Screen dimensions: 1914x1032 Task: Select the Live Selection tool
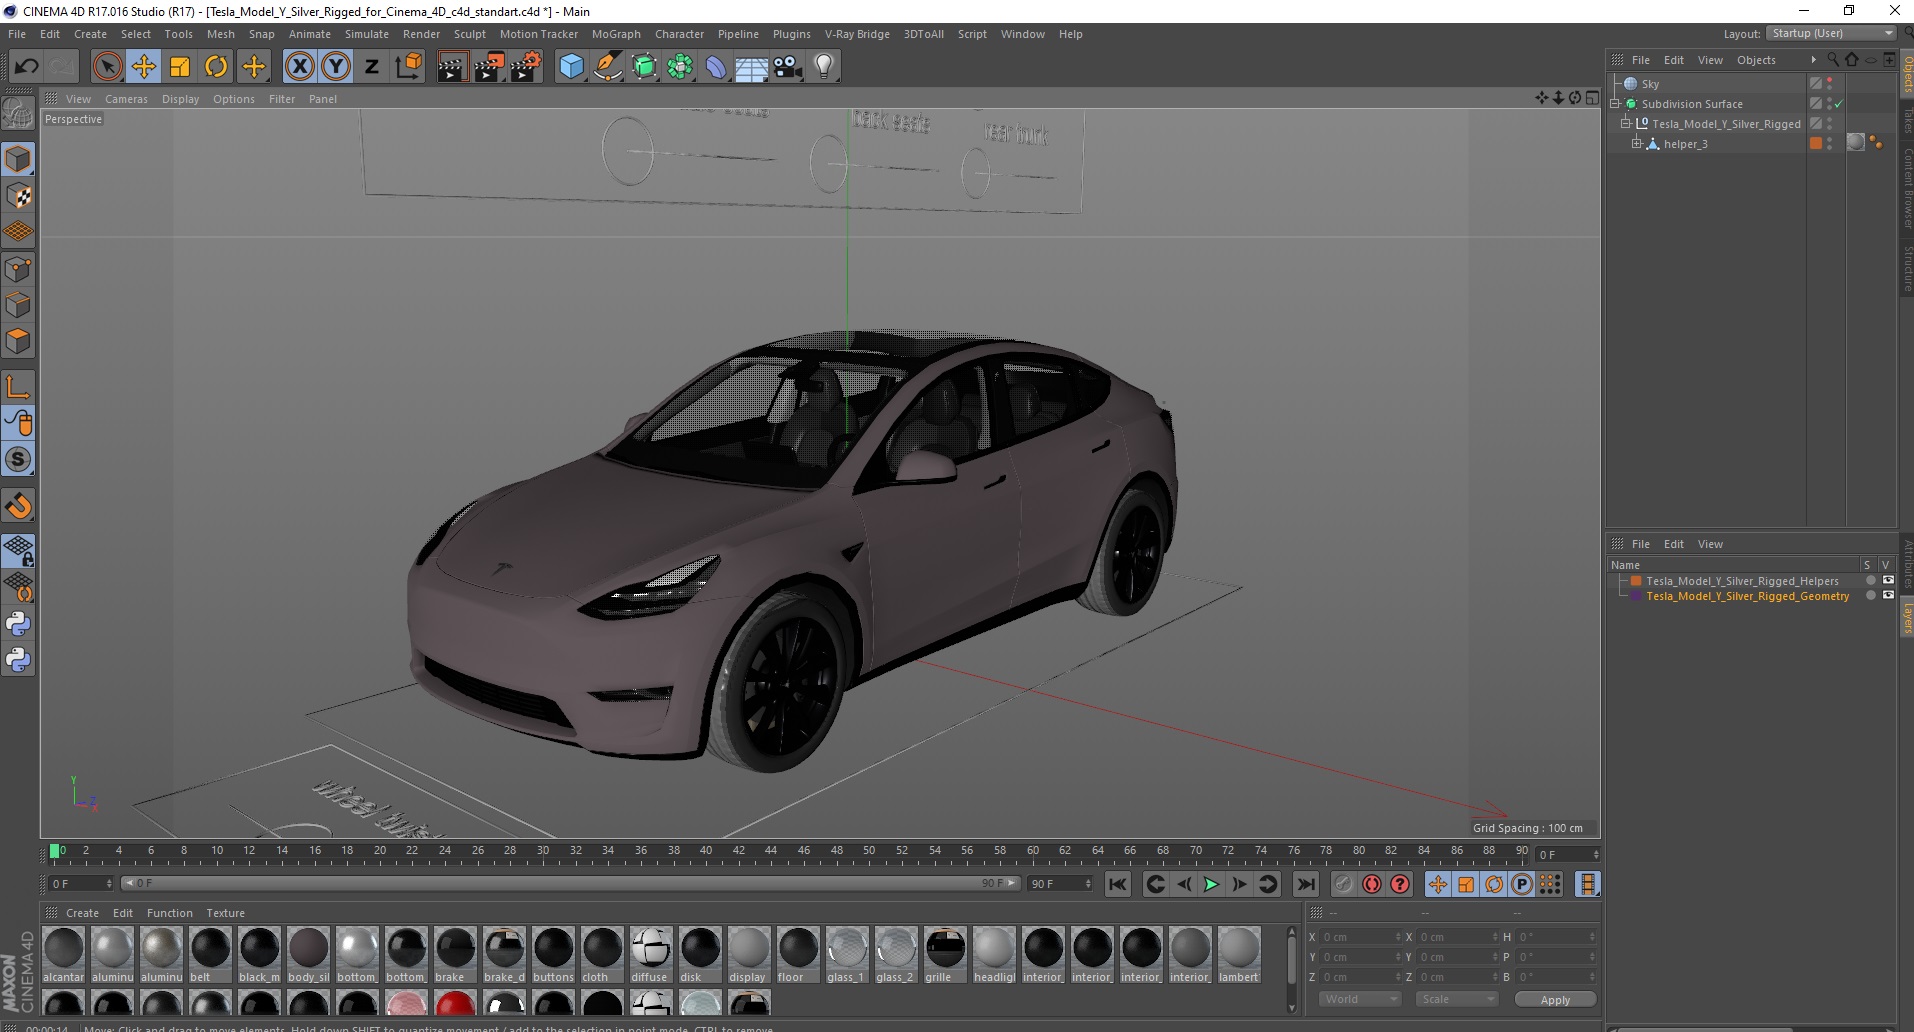pos(107,67)
